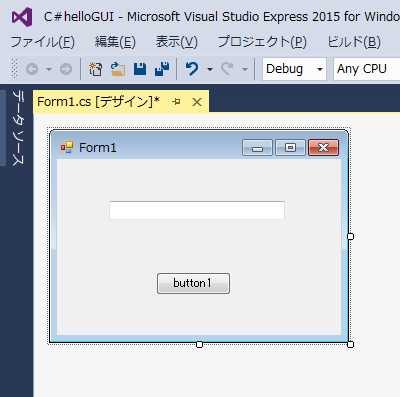Click the Save All icon

(x=162, y=69)
